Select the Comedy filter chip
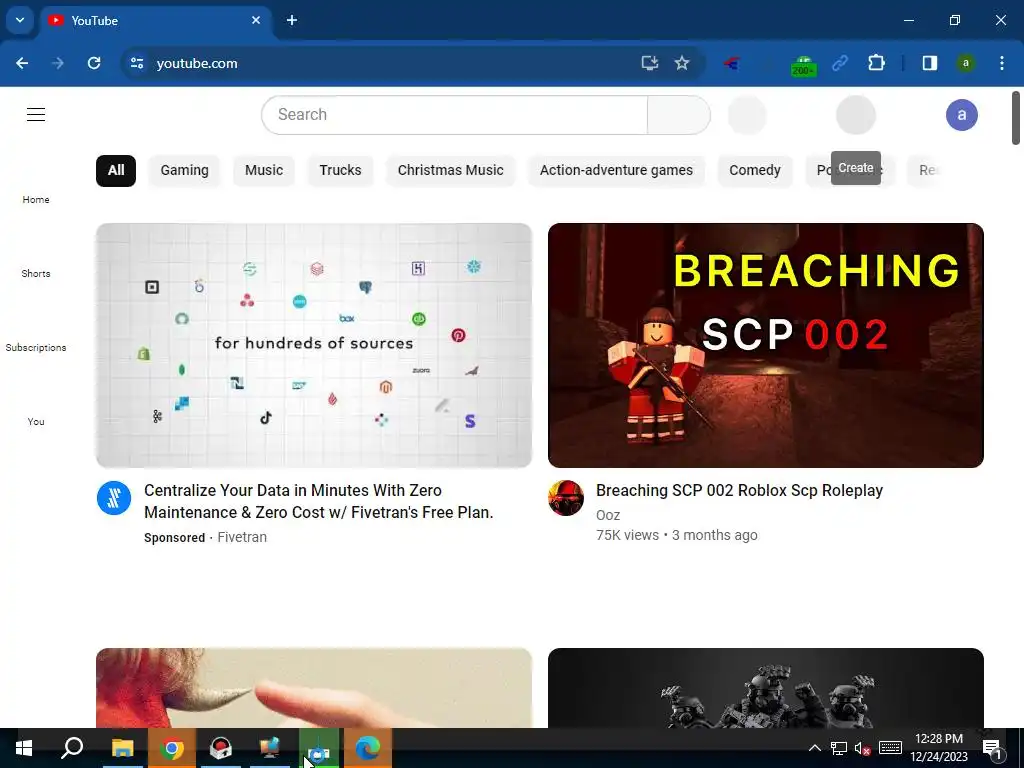Viewport: 1024px width, 768px height. (x=754, y=170)
